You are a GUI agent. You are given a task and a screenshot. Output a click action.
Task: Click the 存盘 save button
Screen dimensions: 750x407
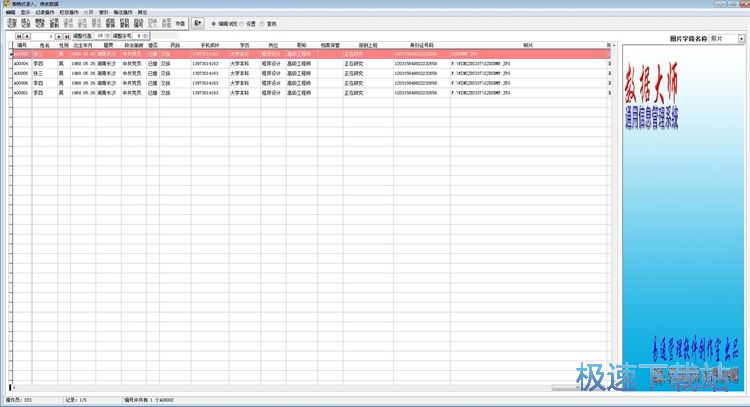[x=180, y=23]
